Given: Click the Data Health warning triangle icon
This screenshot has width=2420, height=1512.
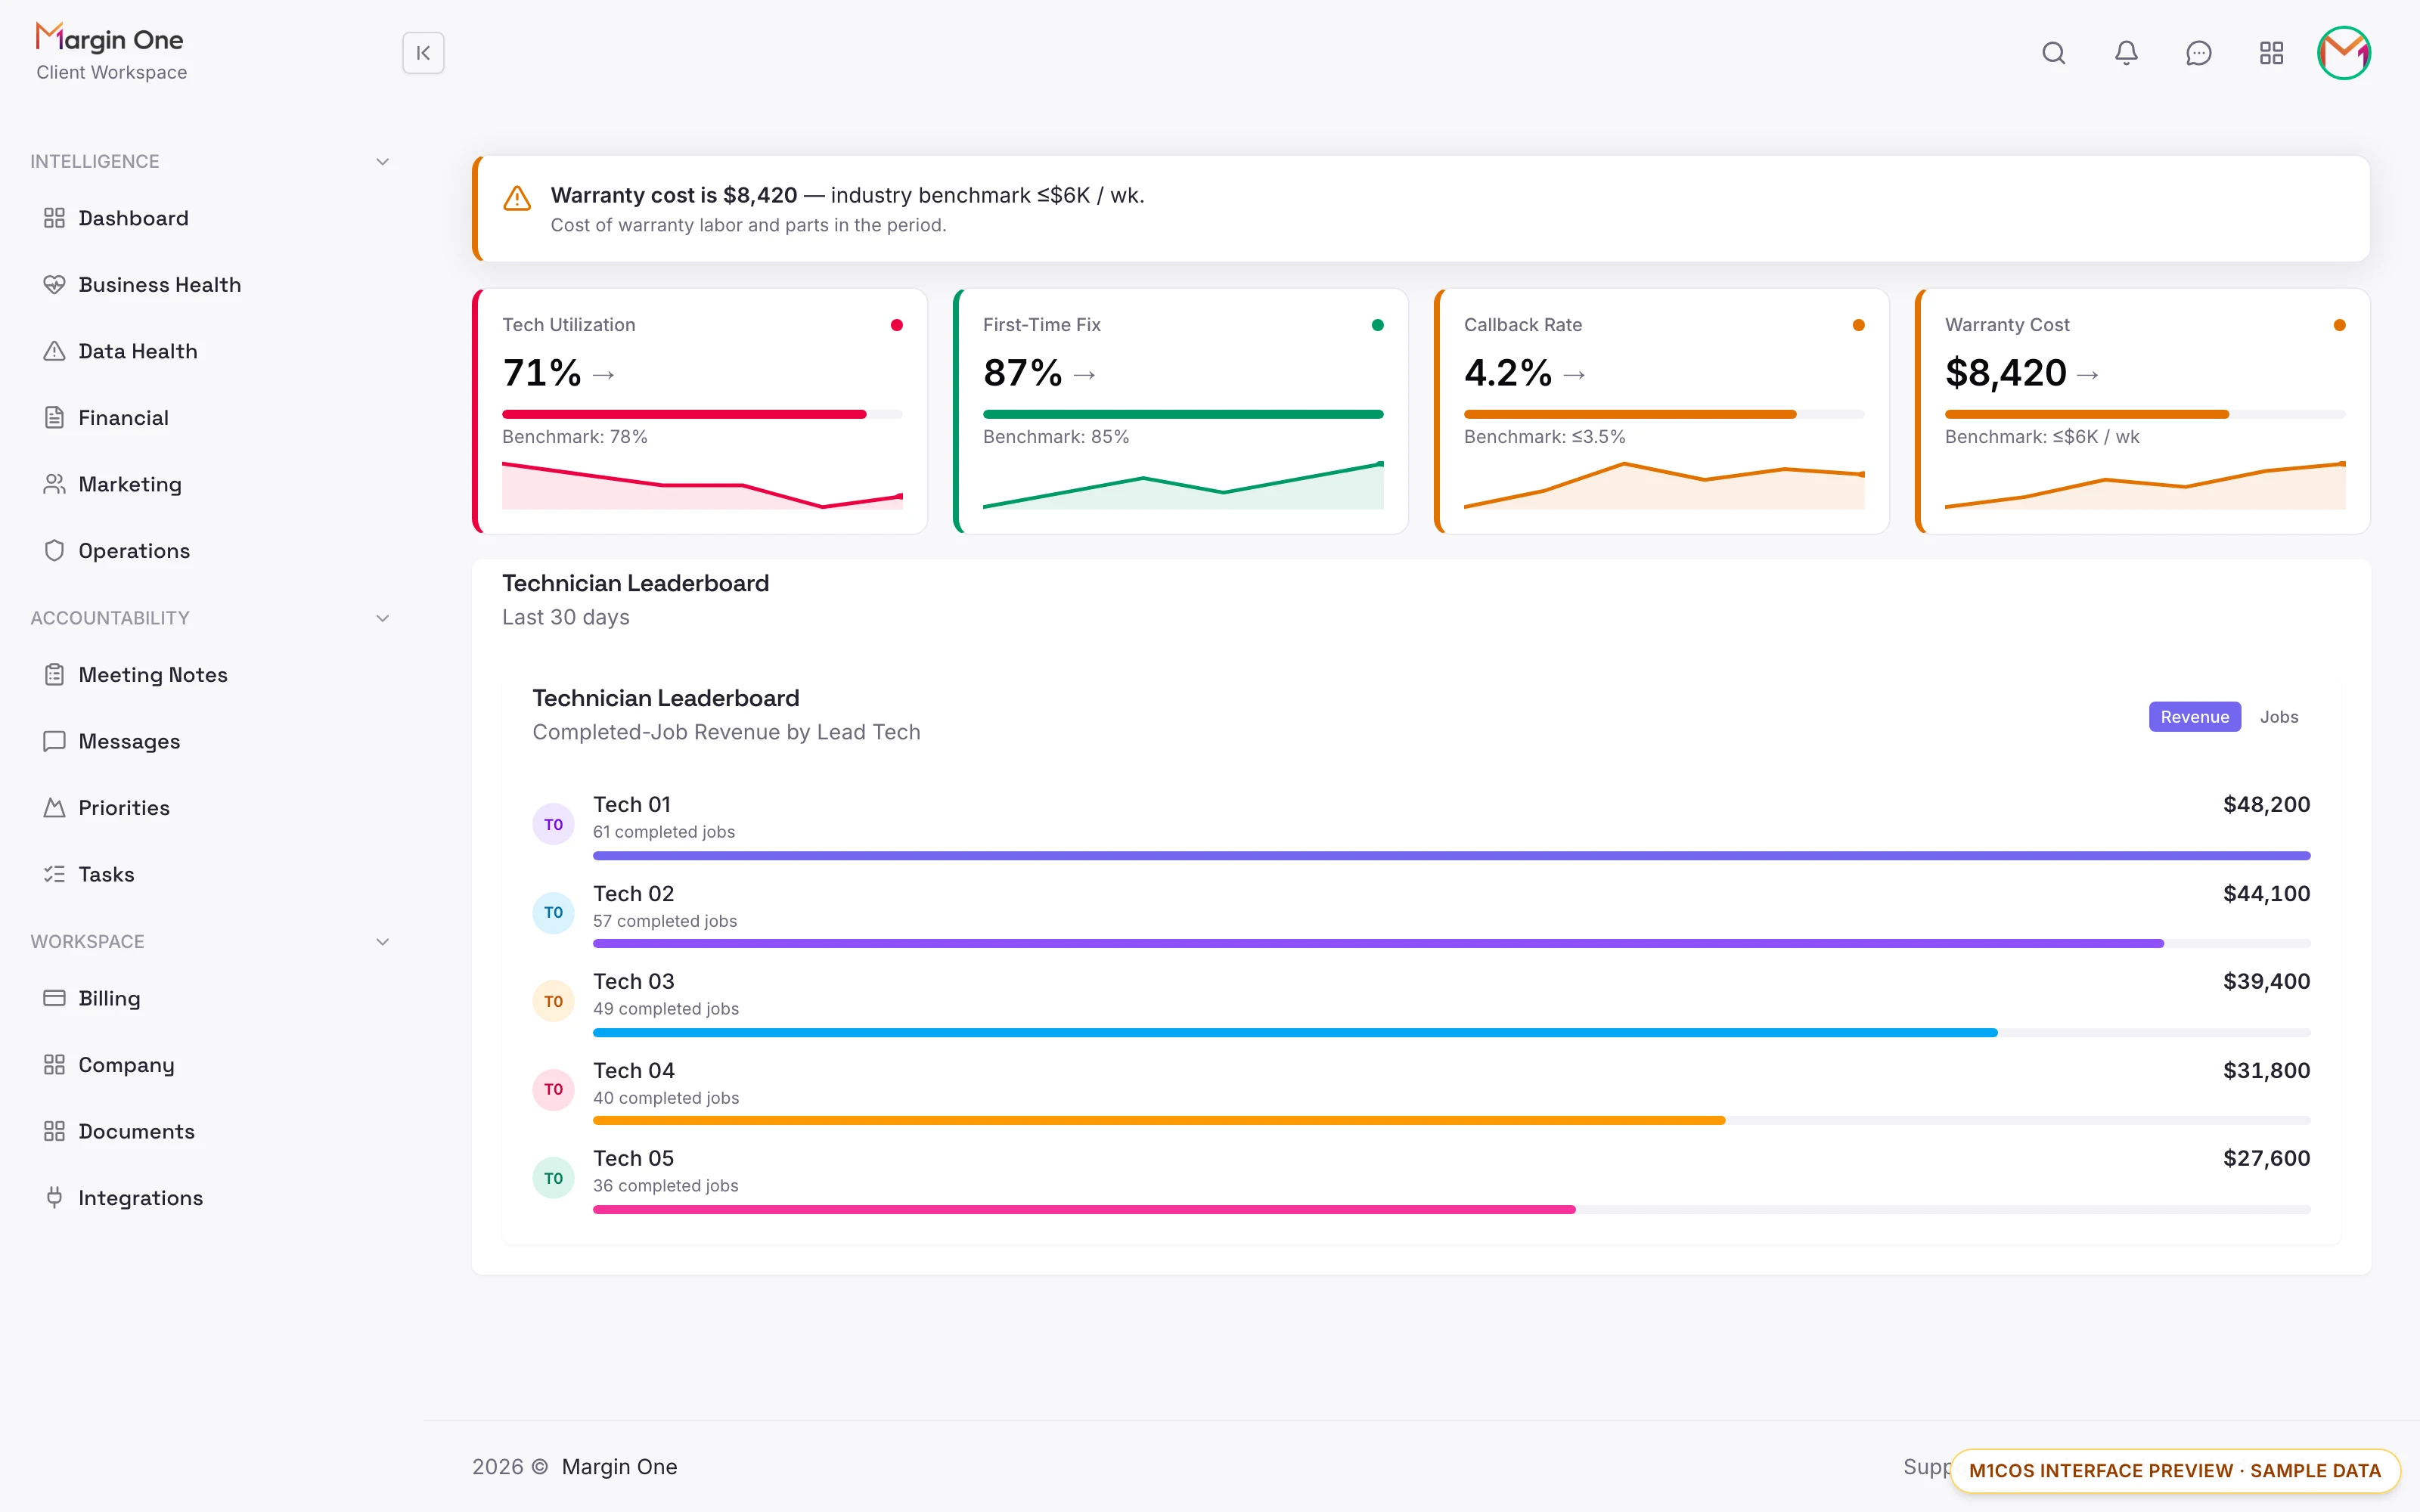Looking at the screenshot, I should pyautogui.click(x=54, y=351).
